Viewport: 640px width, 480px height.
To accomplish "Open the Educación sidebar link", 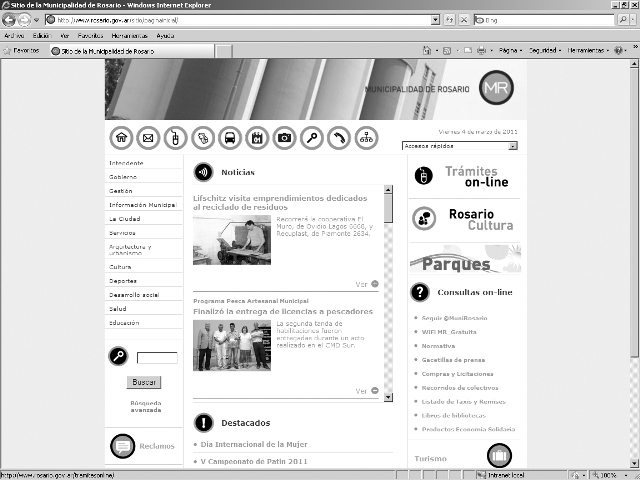I will coord(124,323).
